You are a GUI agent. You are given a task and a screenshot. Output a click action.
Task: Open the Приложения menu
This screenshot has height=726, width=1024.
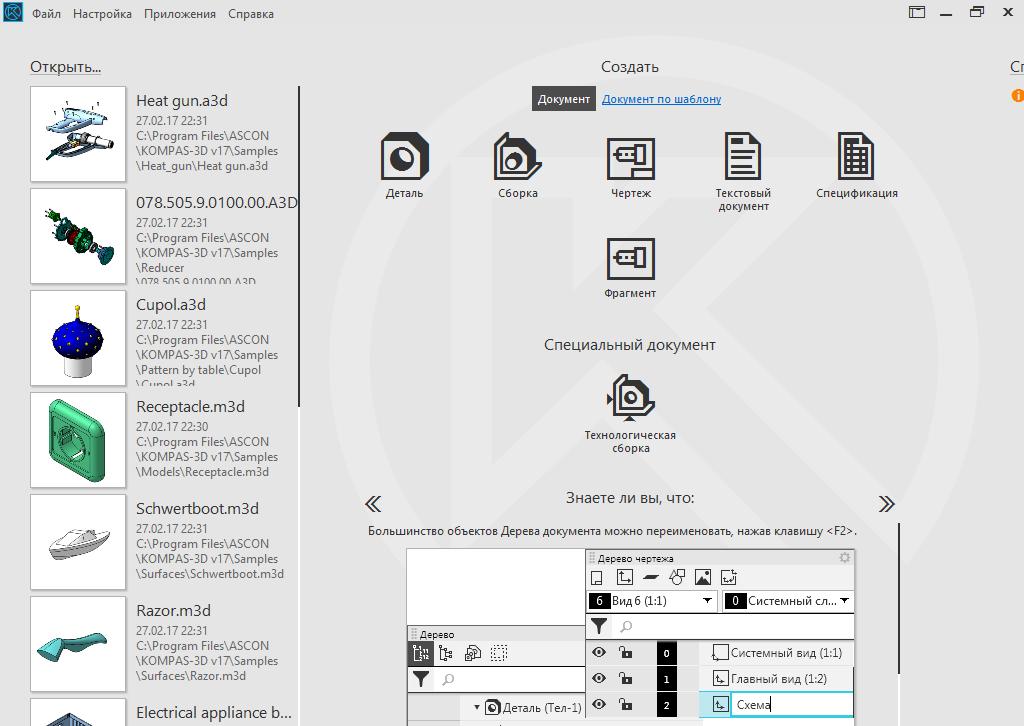pyautogui.click(x=179, y=14)
